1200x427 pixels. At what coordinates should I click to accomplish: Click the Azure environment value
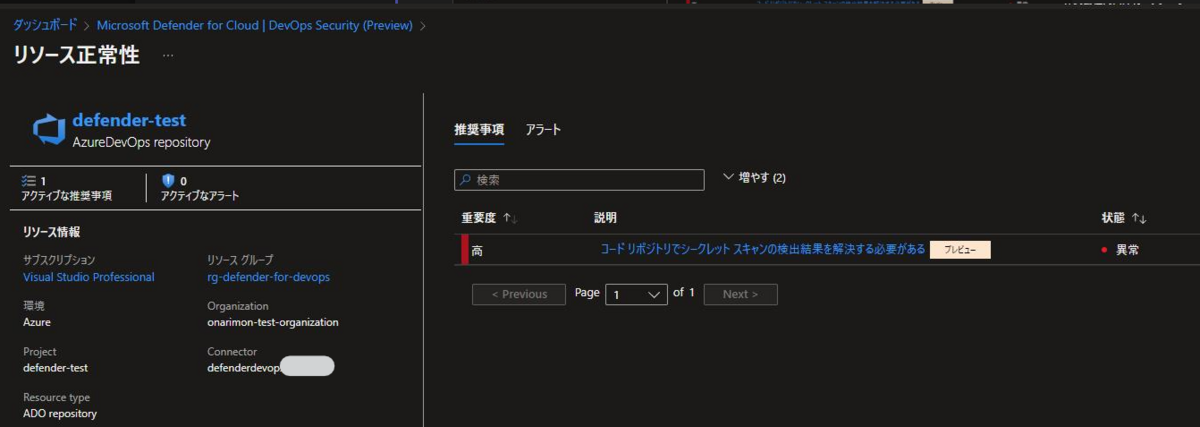(37, 322)
